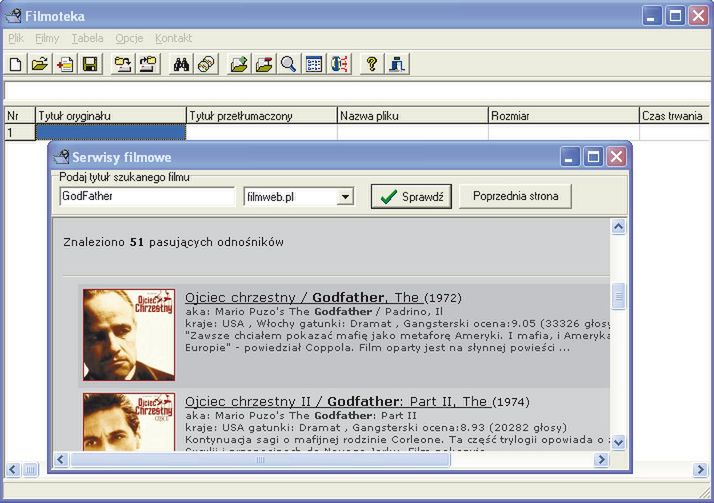The height and width of the screenshot is (503, 714).
Task: Open the Tabela menu
Action: point(87,38)
